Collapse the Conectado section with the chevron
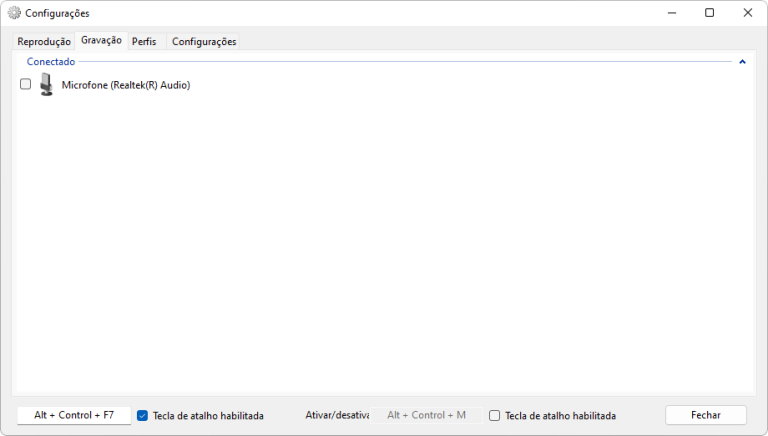Screen dimensions: 768x436 click(x=742, y=62)
